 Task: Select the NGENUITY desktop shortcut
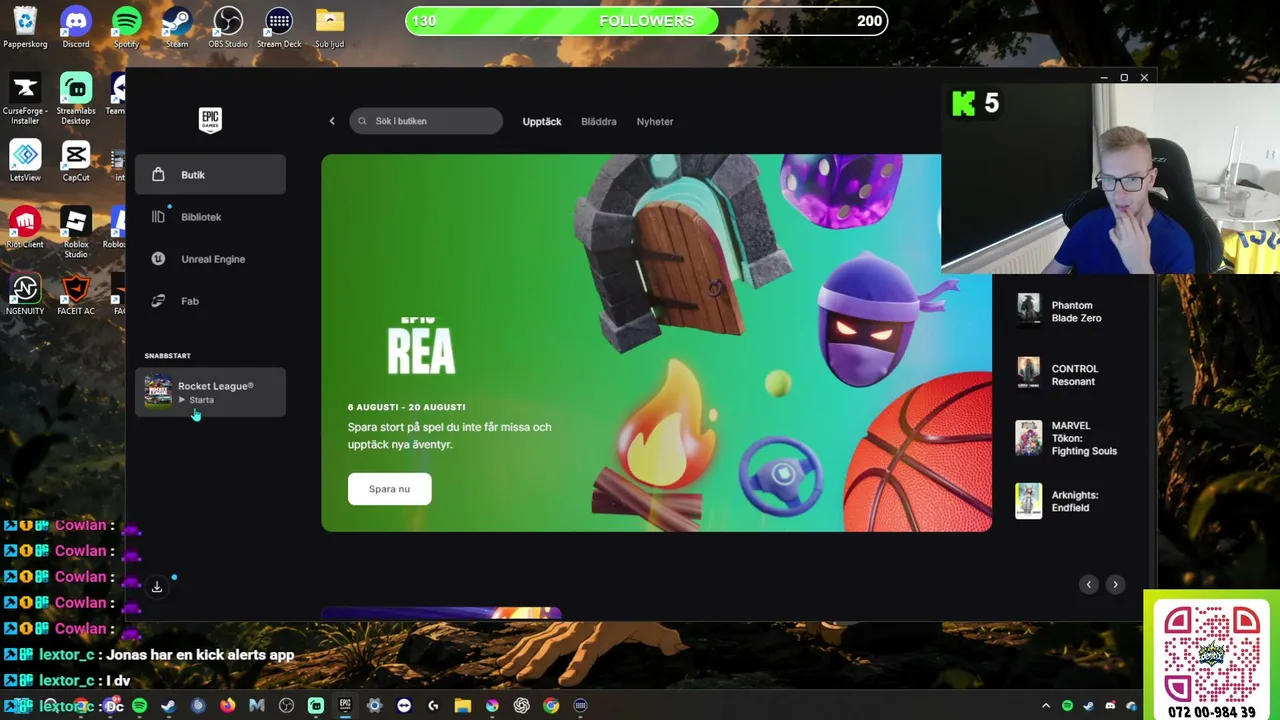coord(25,294)
